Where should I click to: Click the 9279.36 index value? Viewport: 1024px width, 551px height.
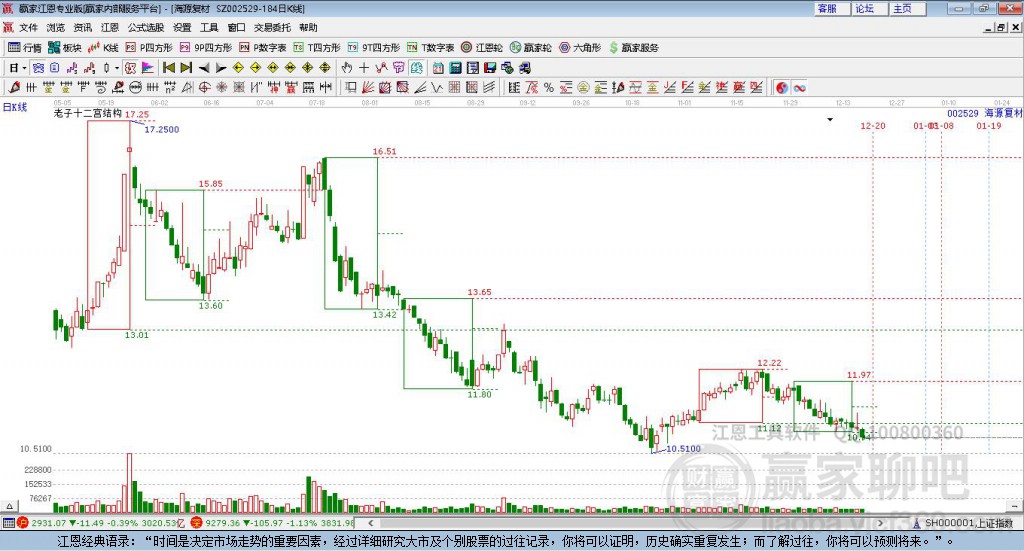pos(223,523)
